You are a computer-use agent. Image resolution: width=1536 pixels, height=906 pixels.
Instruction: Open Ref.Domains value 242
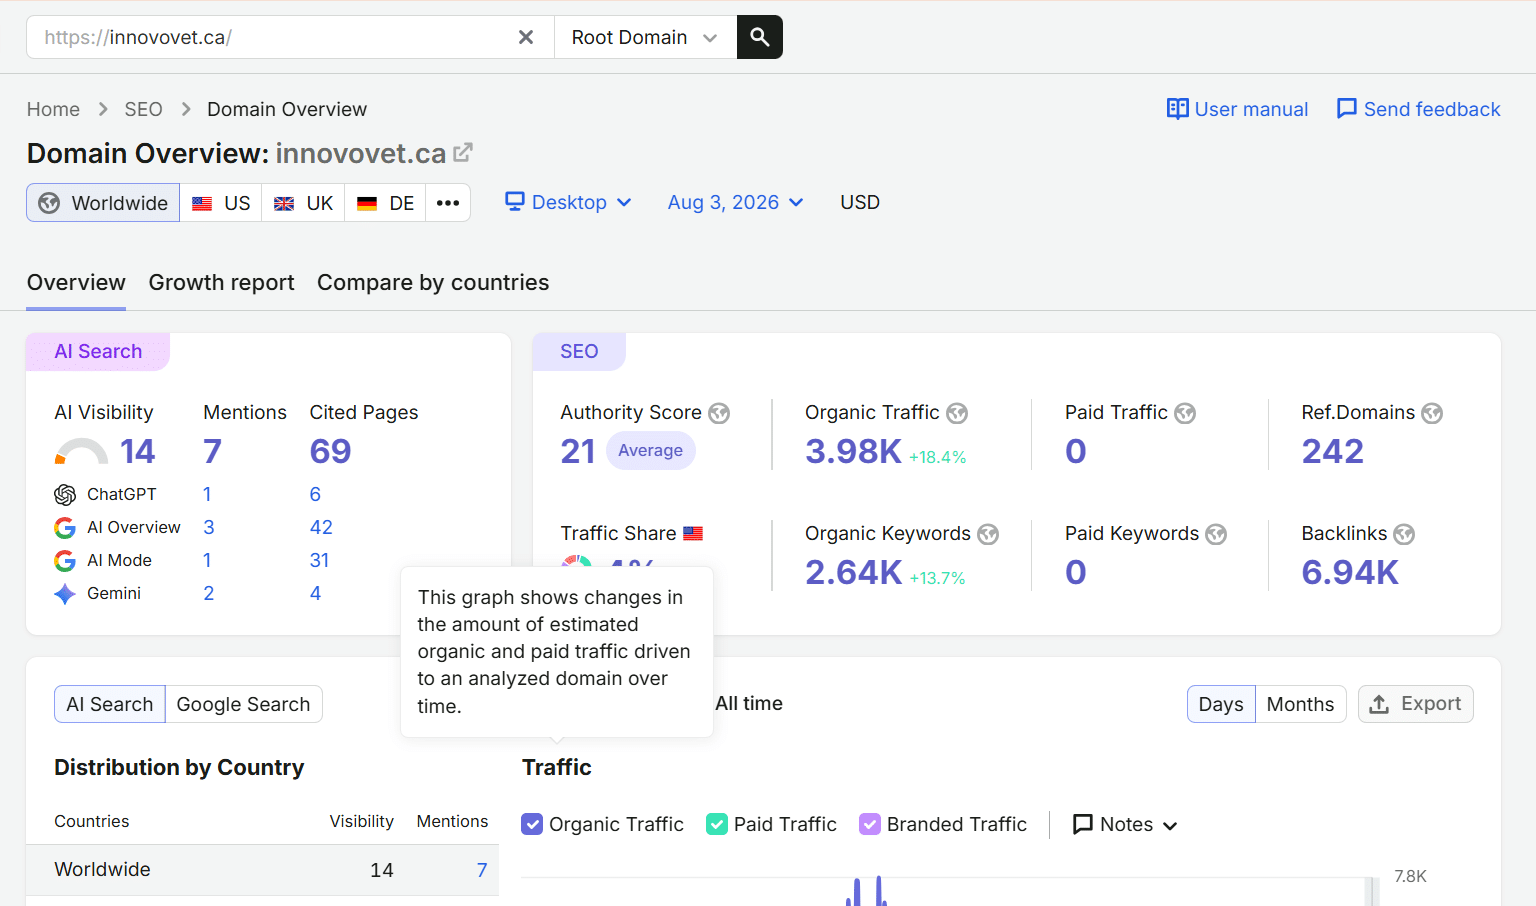(x=1332, y=451)
